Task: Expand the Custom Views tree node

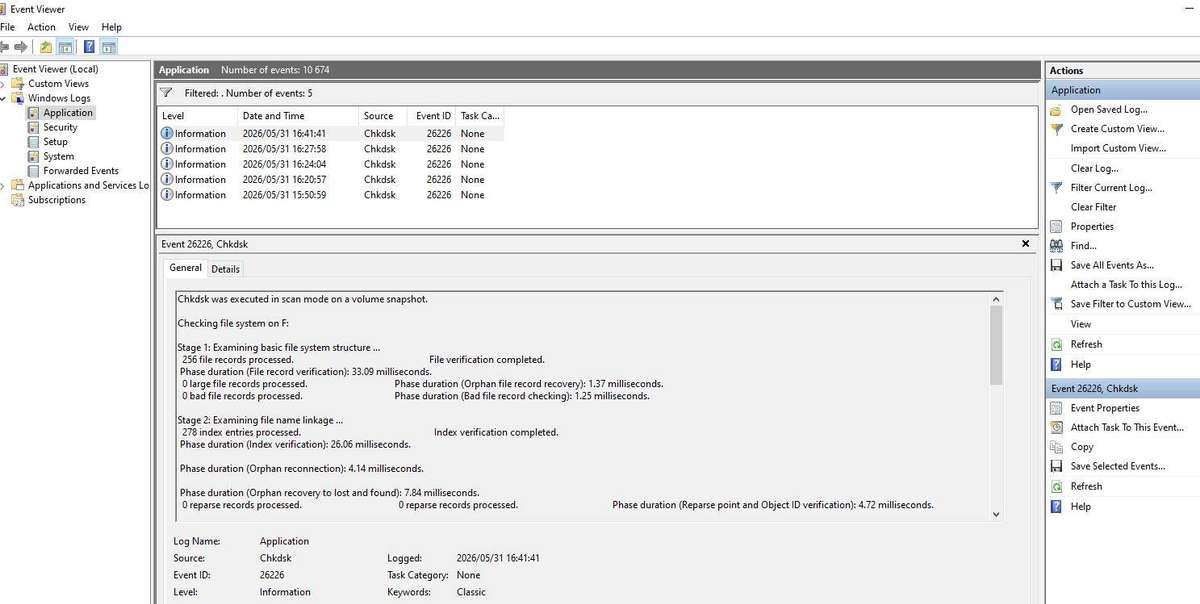Action: 4,84
